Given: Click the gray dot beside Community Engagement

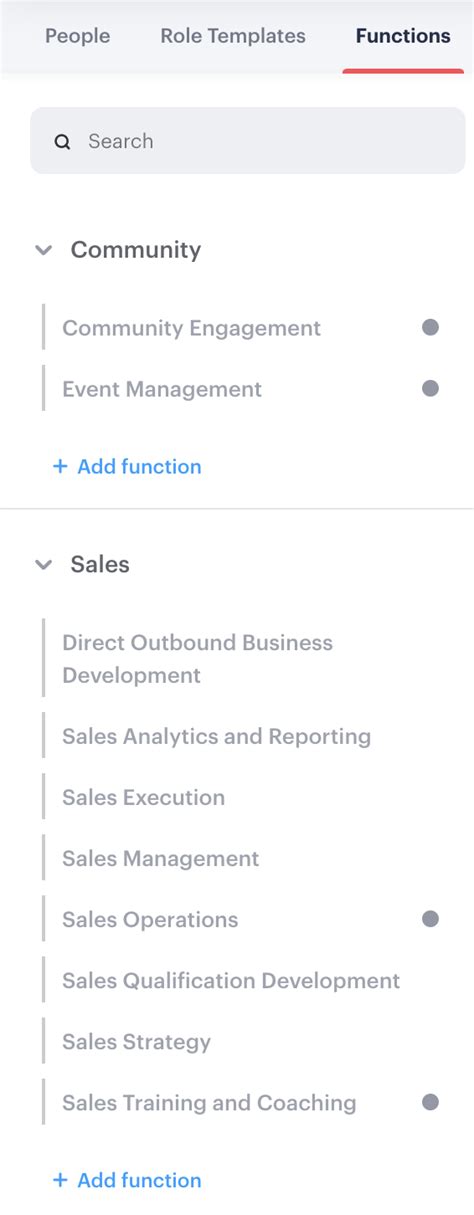Looking at the screenshot, I should pos(430,327).
